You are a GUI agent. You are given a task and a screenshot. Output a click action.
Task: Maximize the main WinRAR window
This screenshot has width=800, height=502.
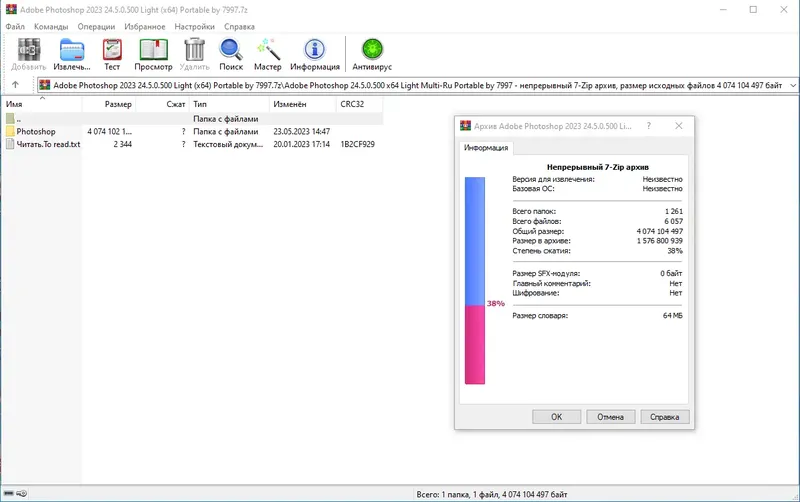753,9
